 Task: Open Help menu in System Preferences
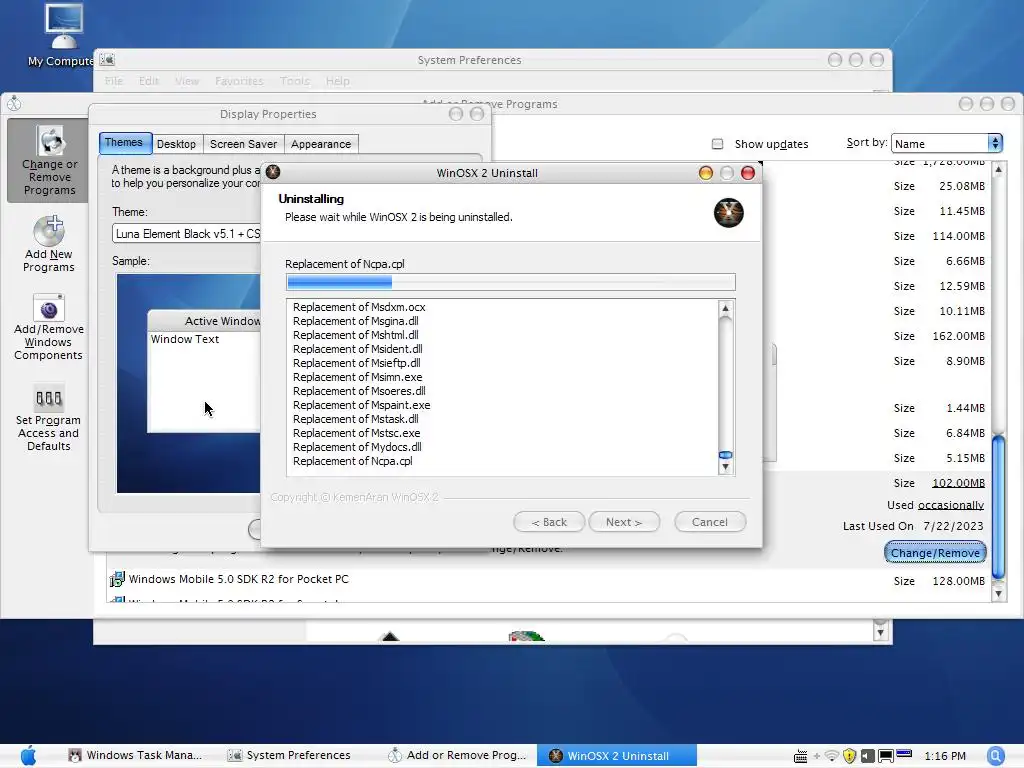(338, 80)
